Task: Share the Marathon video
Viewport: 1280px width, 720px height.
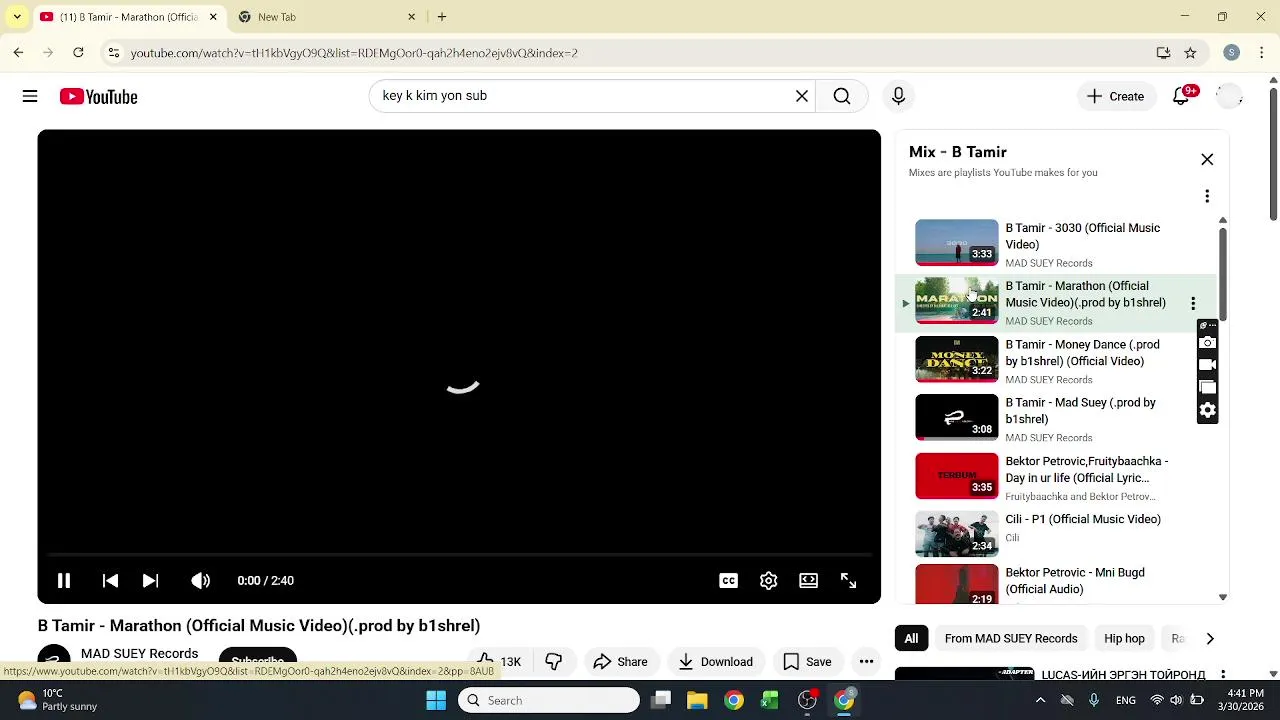Action: point(620,661)
